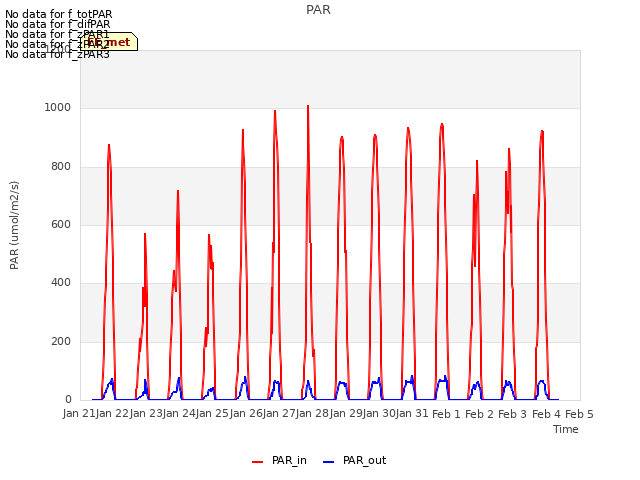Click the 0 y-axis tick label
640x480 pixels.
click(68, 400)
